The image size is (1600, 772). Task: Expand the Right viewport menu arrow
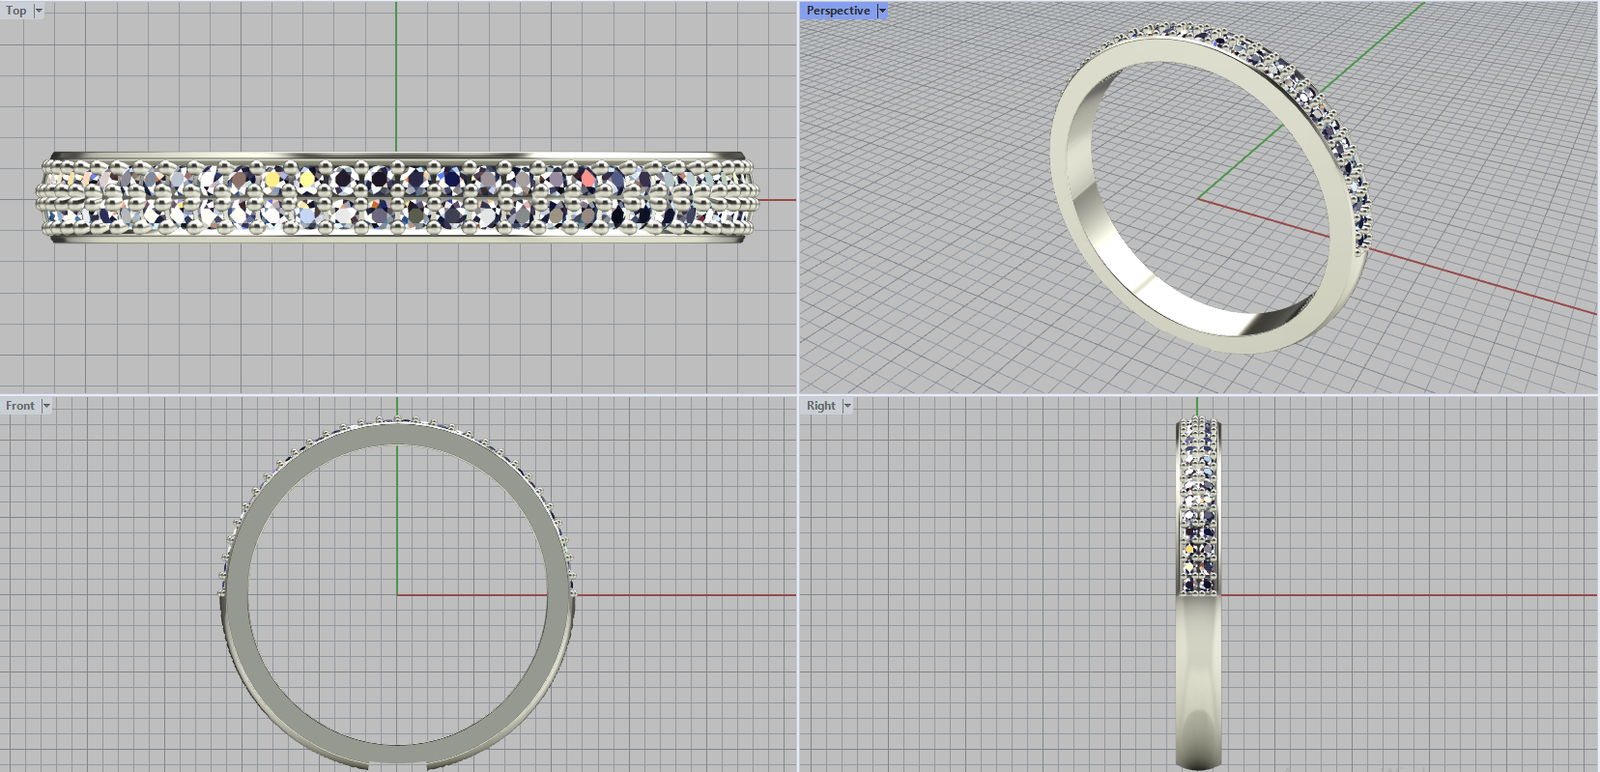[x=847, y=406]
